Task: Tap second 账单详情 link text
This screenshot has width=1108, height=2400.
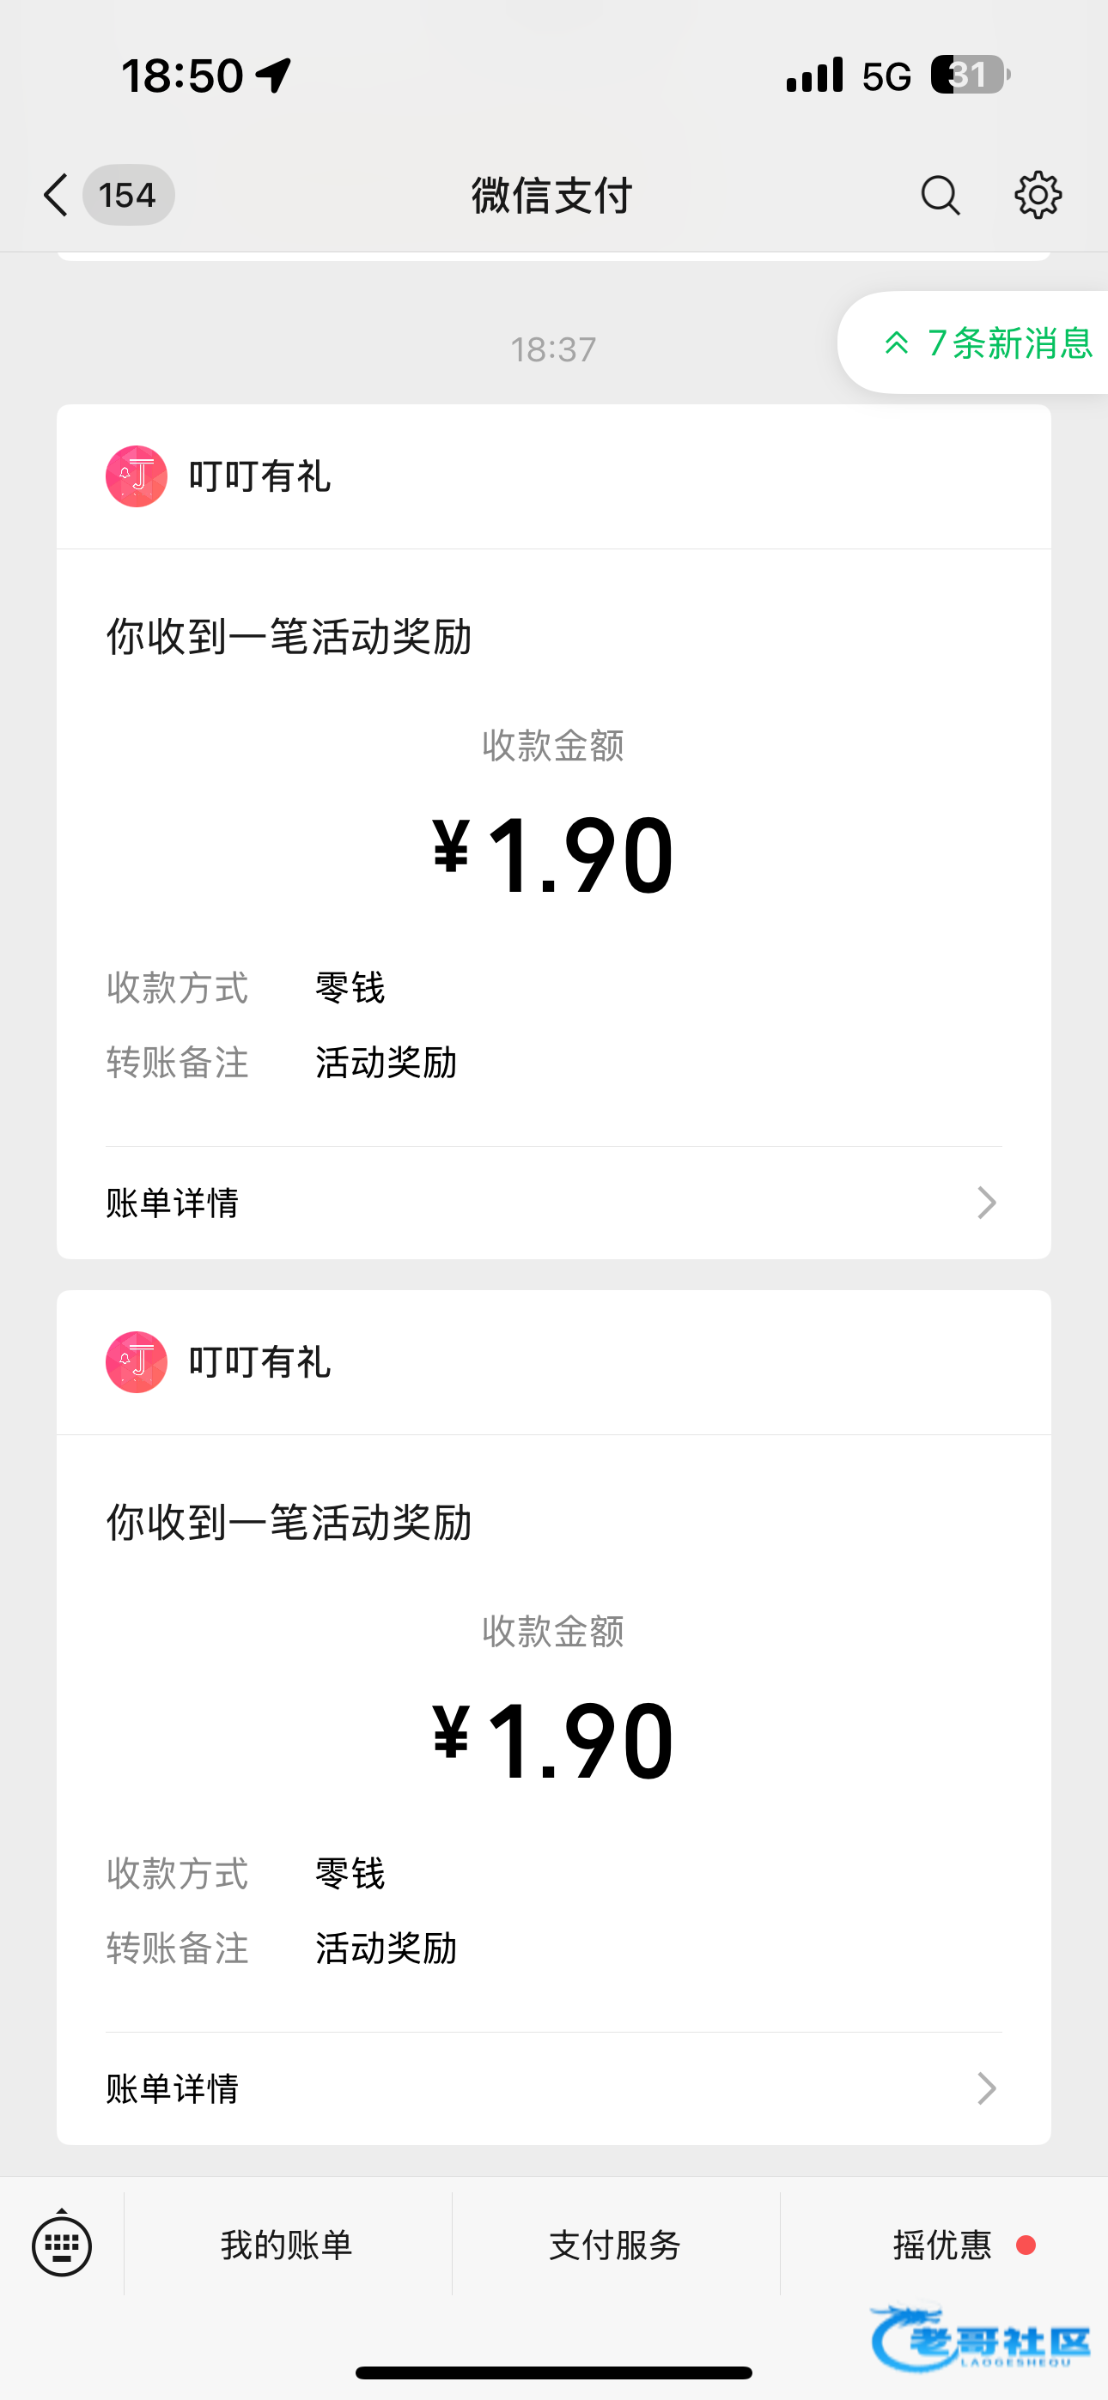Action: click(x=173, y=2088)
